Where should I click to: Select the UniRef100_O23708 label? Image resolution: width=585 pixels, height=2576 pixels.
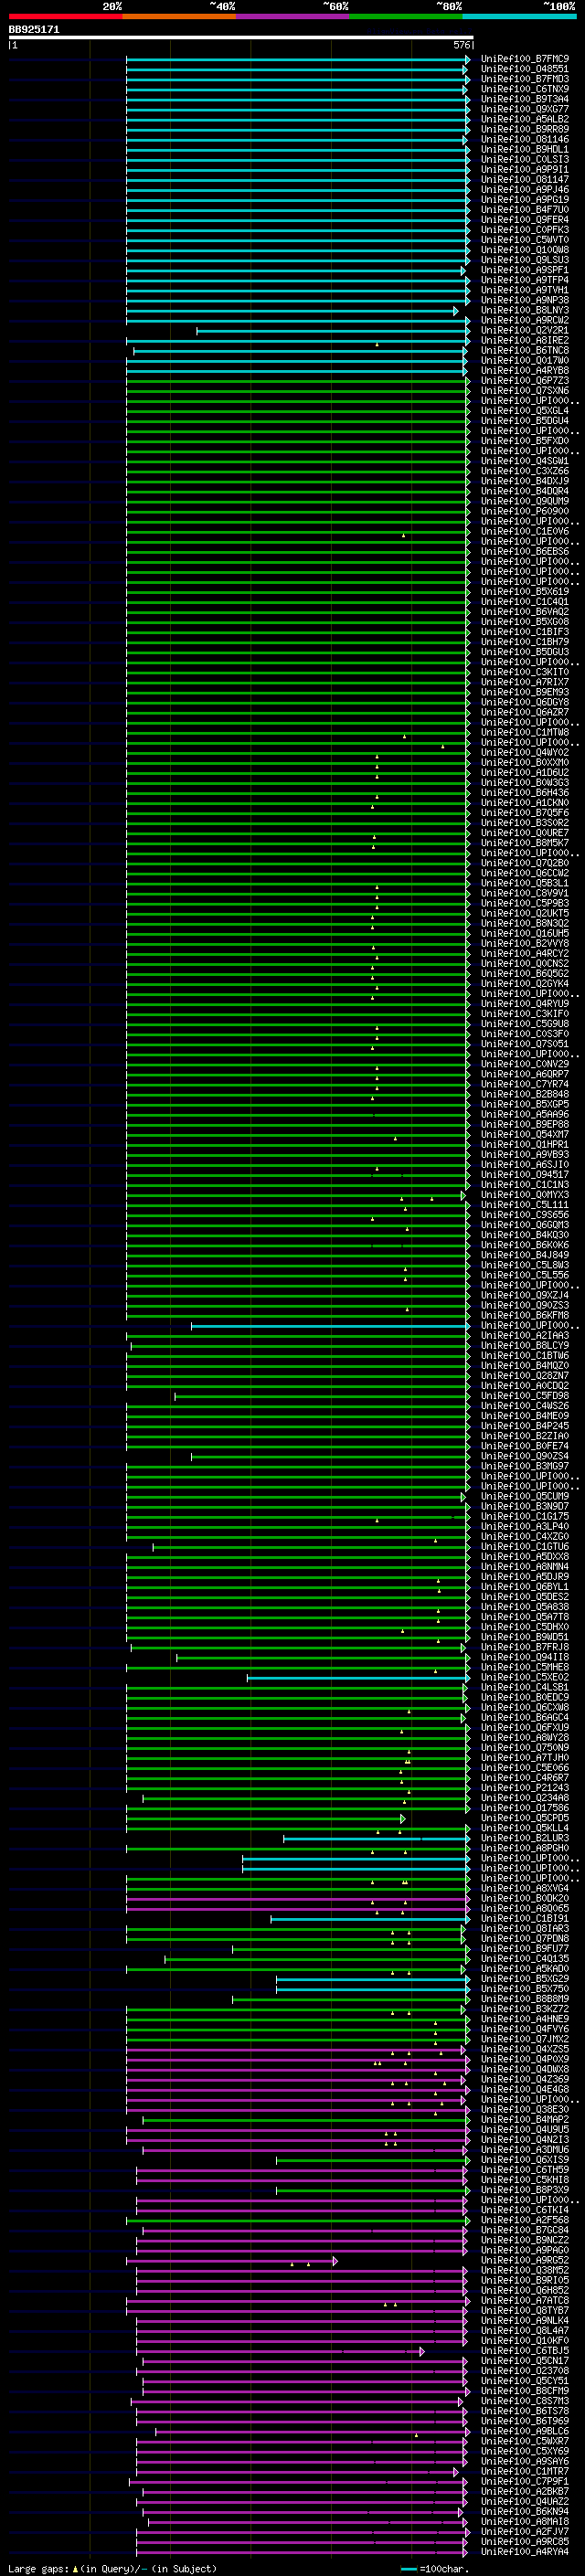[524, 2372]
